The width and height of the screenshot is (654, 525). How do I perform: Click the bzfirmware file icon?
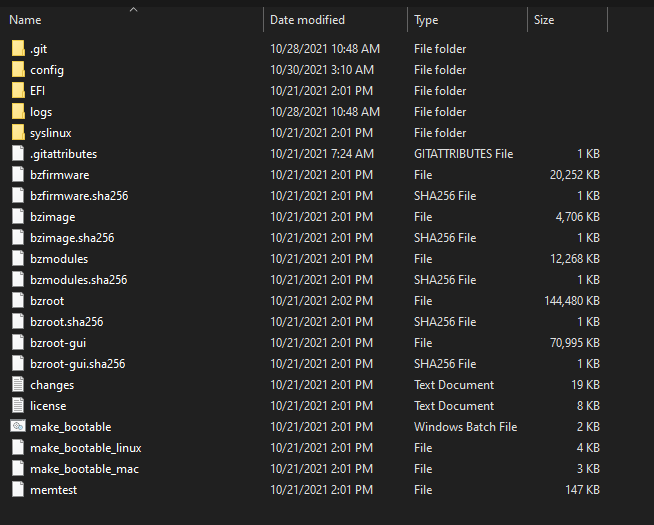(x=18, y=174)
